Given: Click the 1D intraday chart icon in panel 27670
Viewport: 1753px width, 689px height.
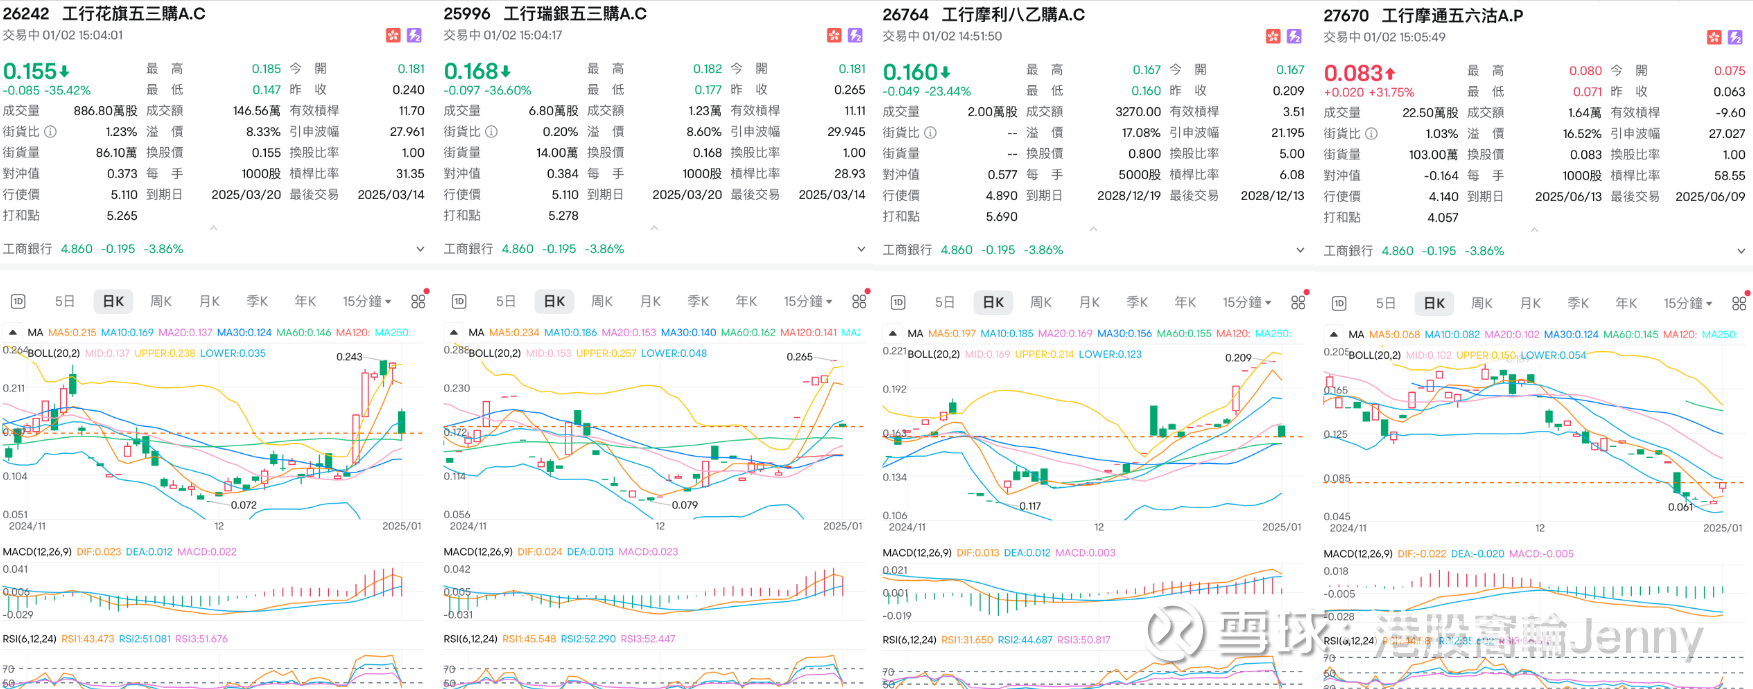Looking at the screenshot, I should (1339, 303).
